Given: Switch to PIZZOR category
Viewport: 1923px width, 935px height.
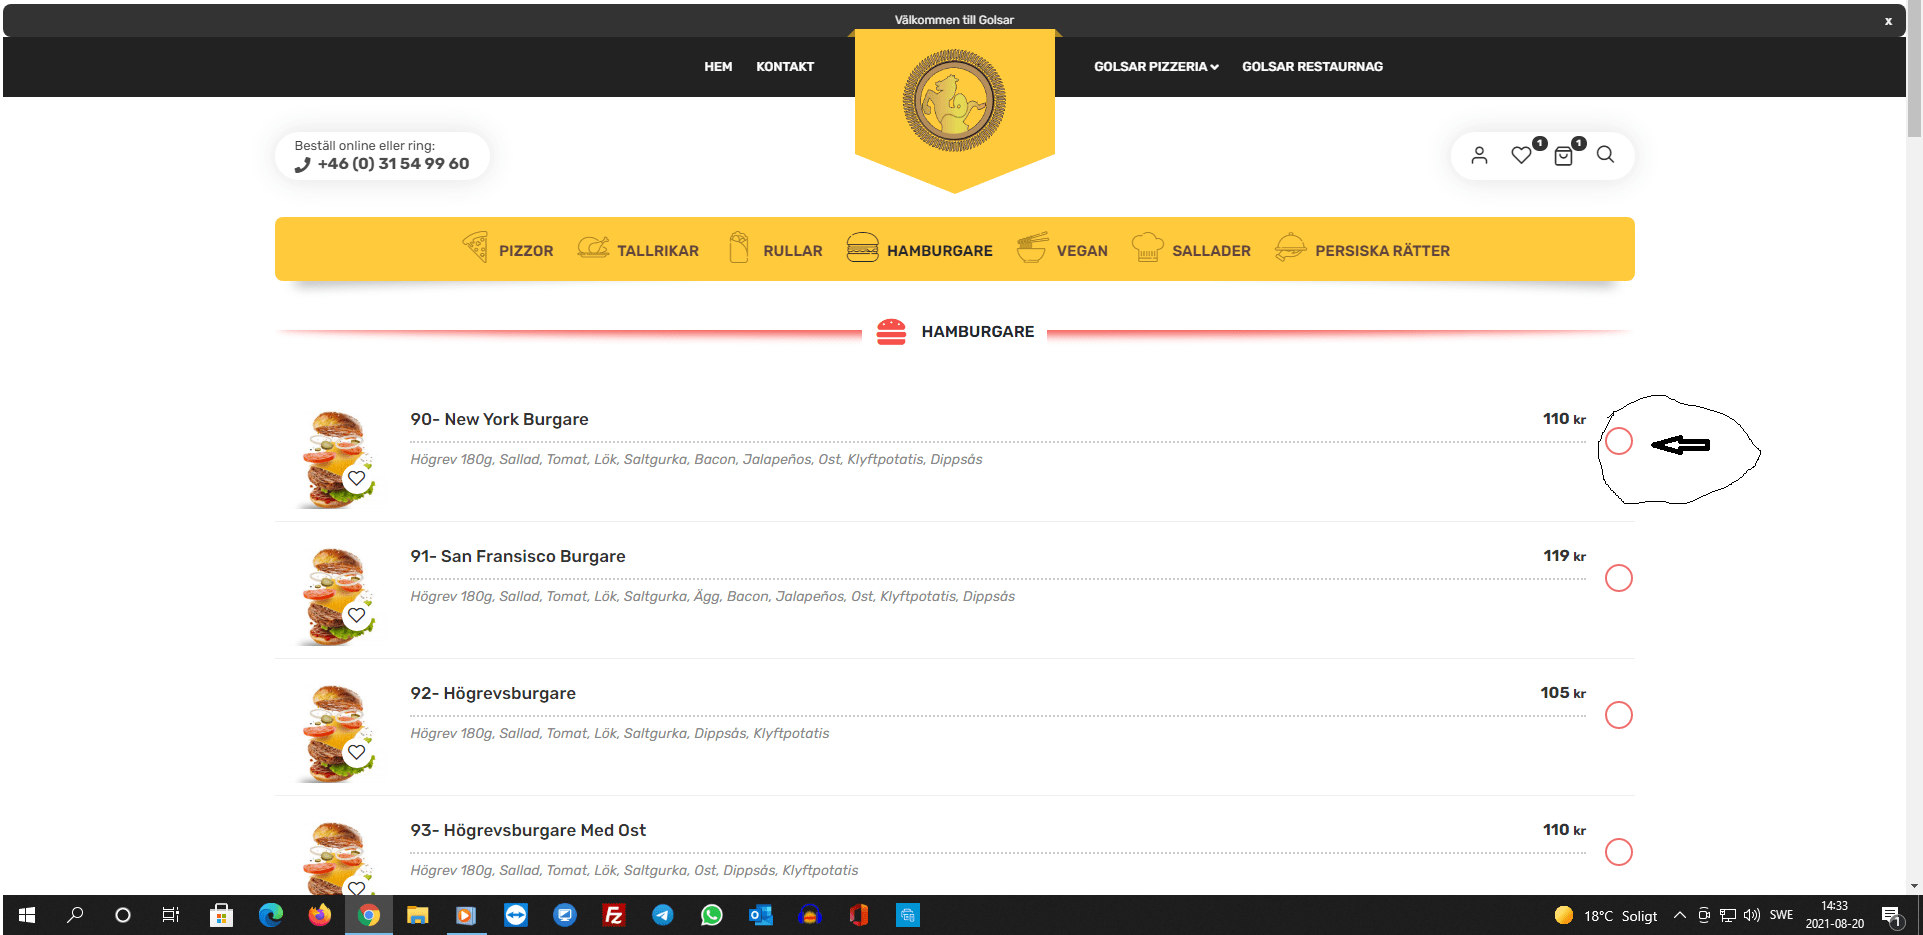Looking at the screenshot, I should tap(526, 251).
